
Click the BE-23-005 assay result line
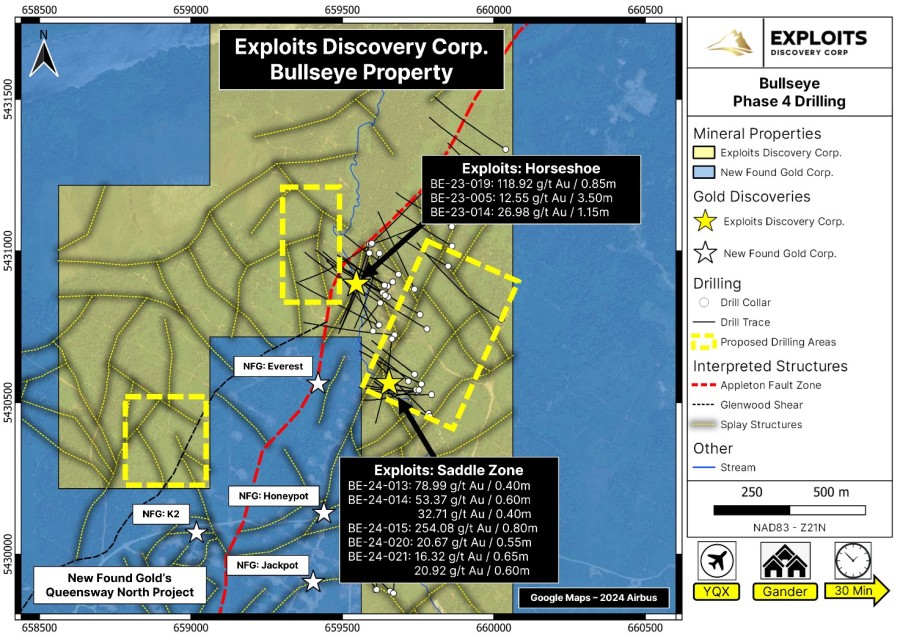pos(521,198)
